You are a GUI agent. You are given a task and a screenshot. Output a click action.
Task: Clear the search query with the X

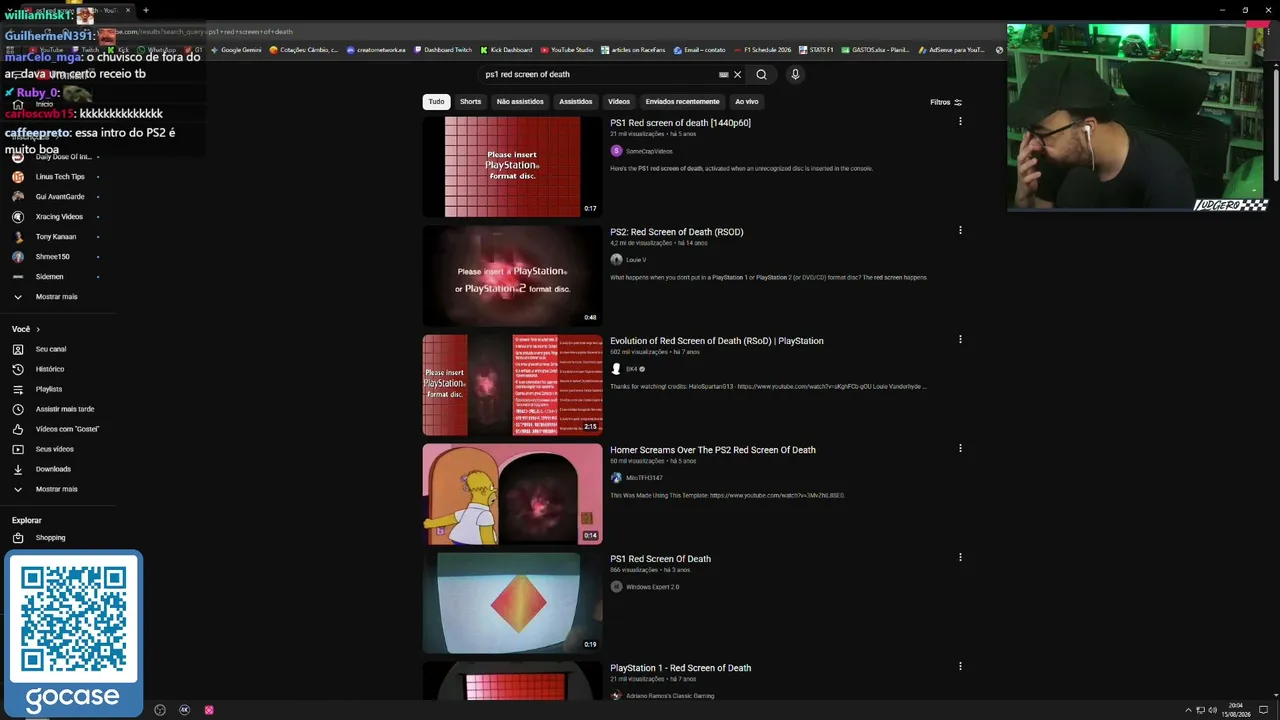click(738, 74)
